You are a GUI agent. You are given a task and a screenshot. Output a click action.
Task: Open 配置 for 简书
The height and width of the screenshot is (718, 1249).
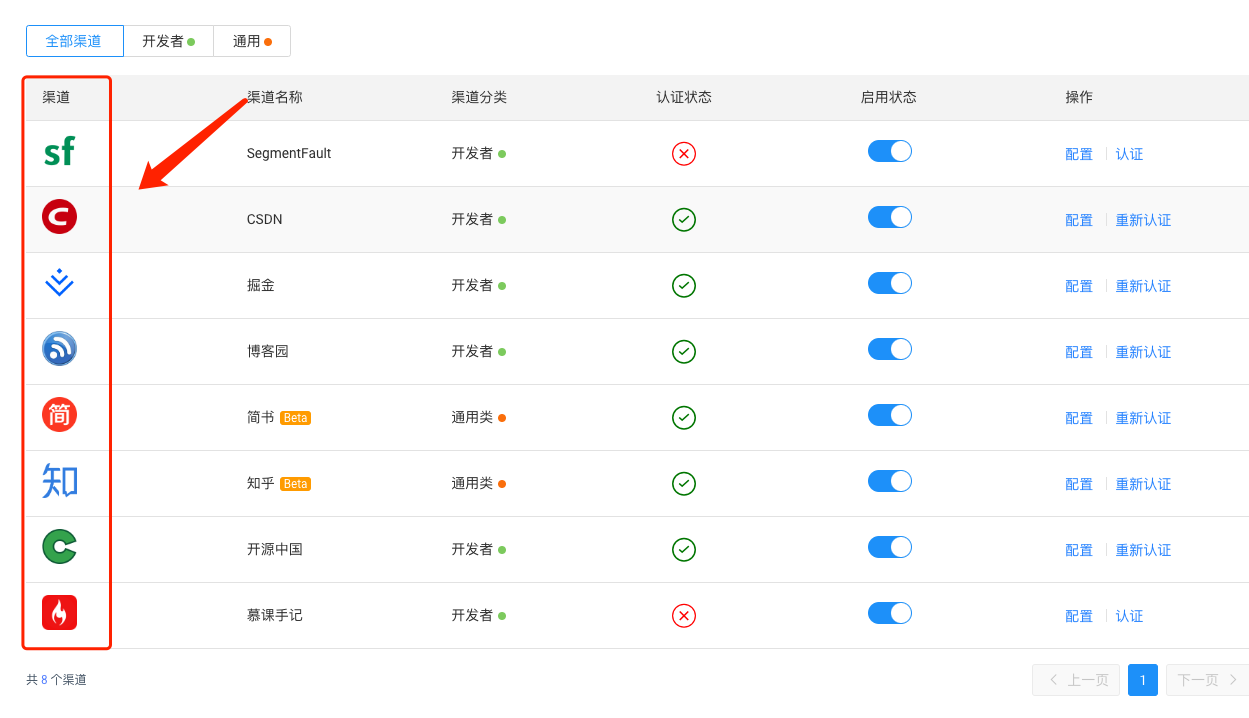coord(1079,418)
